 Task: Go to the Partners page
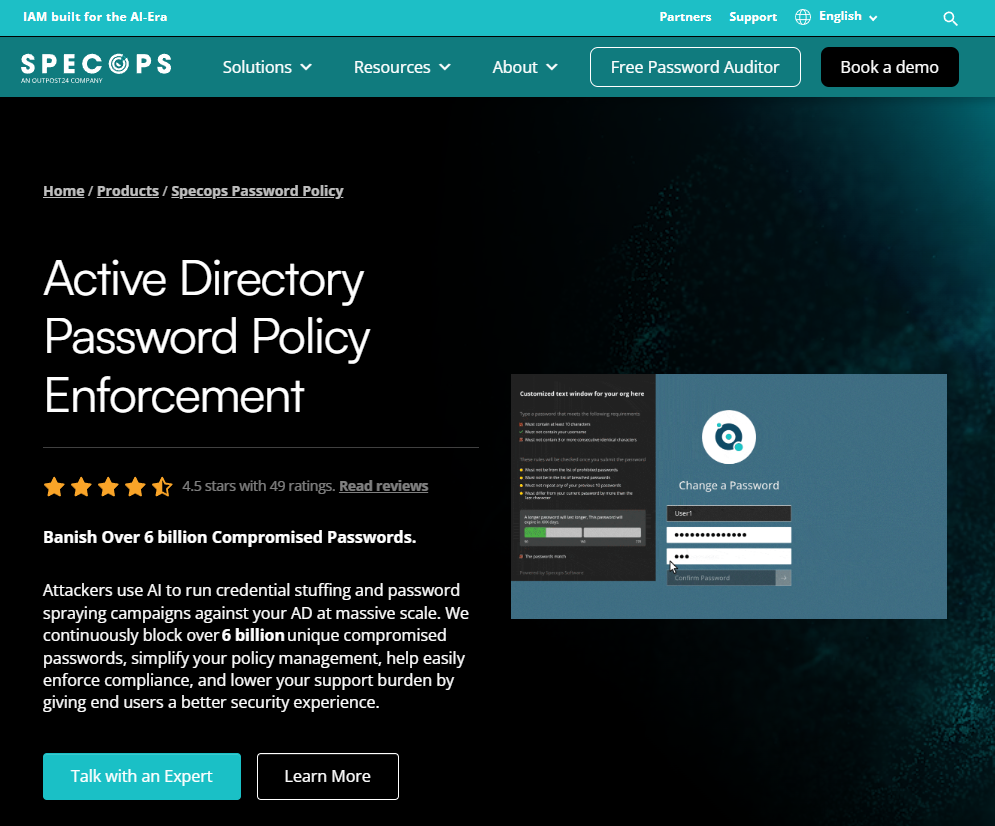pyautogui.click(x=685, y=17)
